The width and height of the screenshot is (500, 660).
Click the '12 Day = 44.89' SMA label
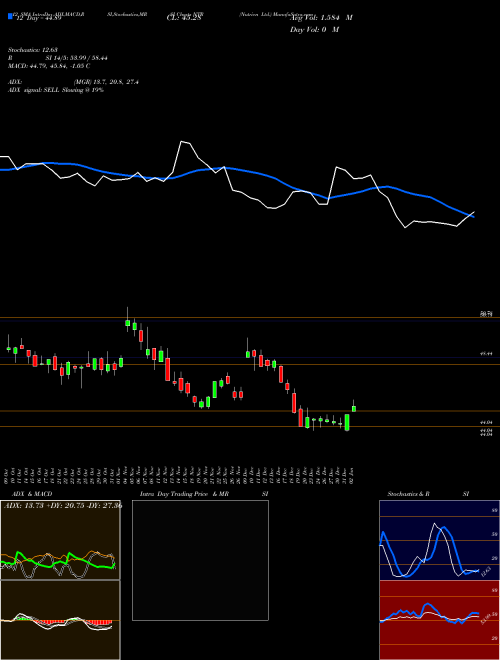[37, 18]
